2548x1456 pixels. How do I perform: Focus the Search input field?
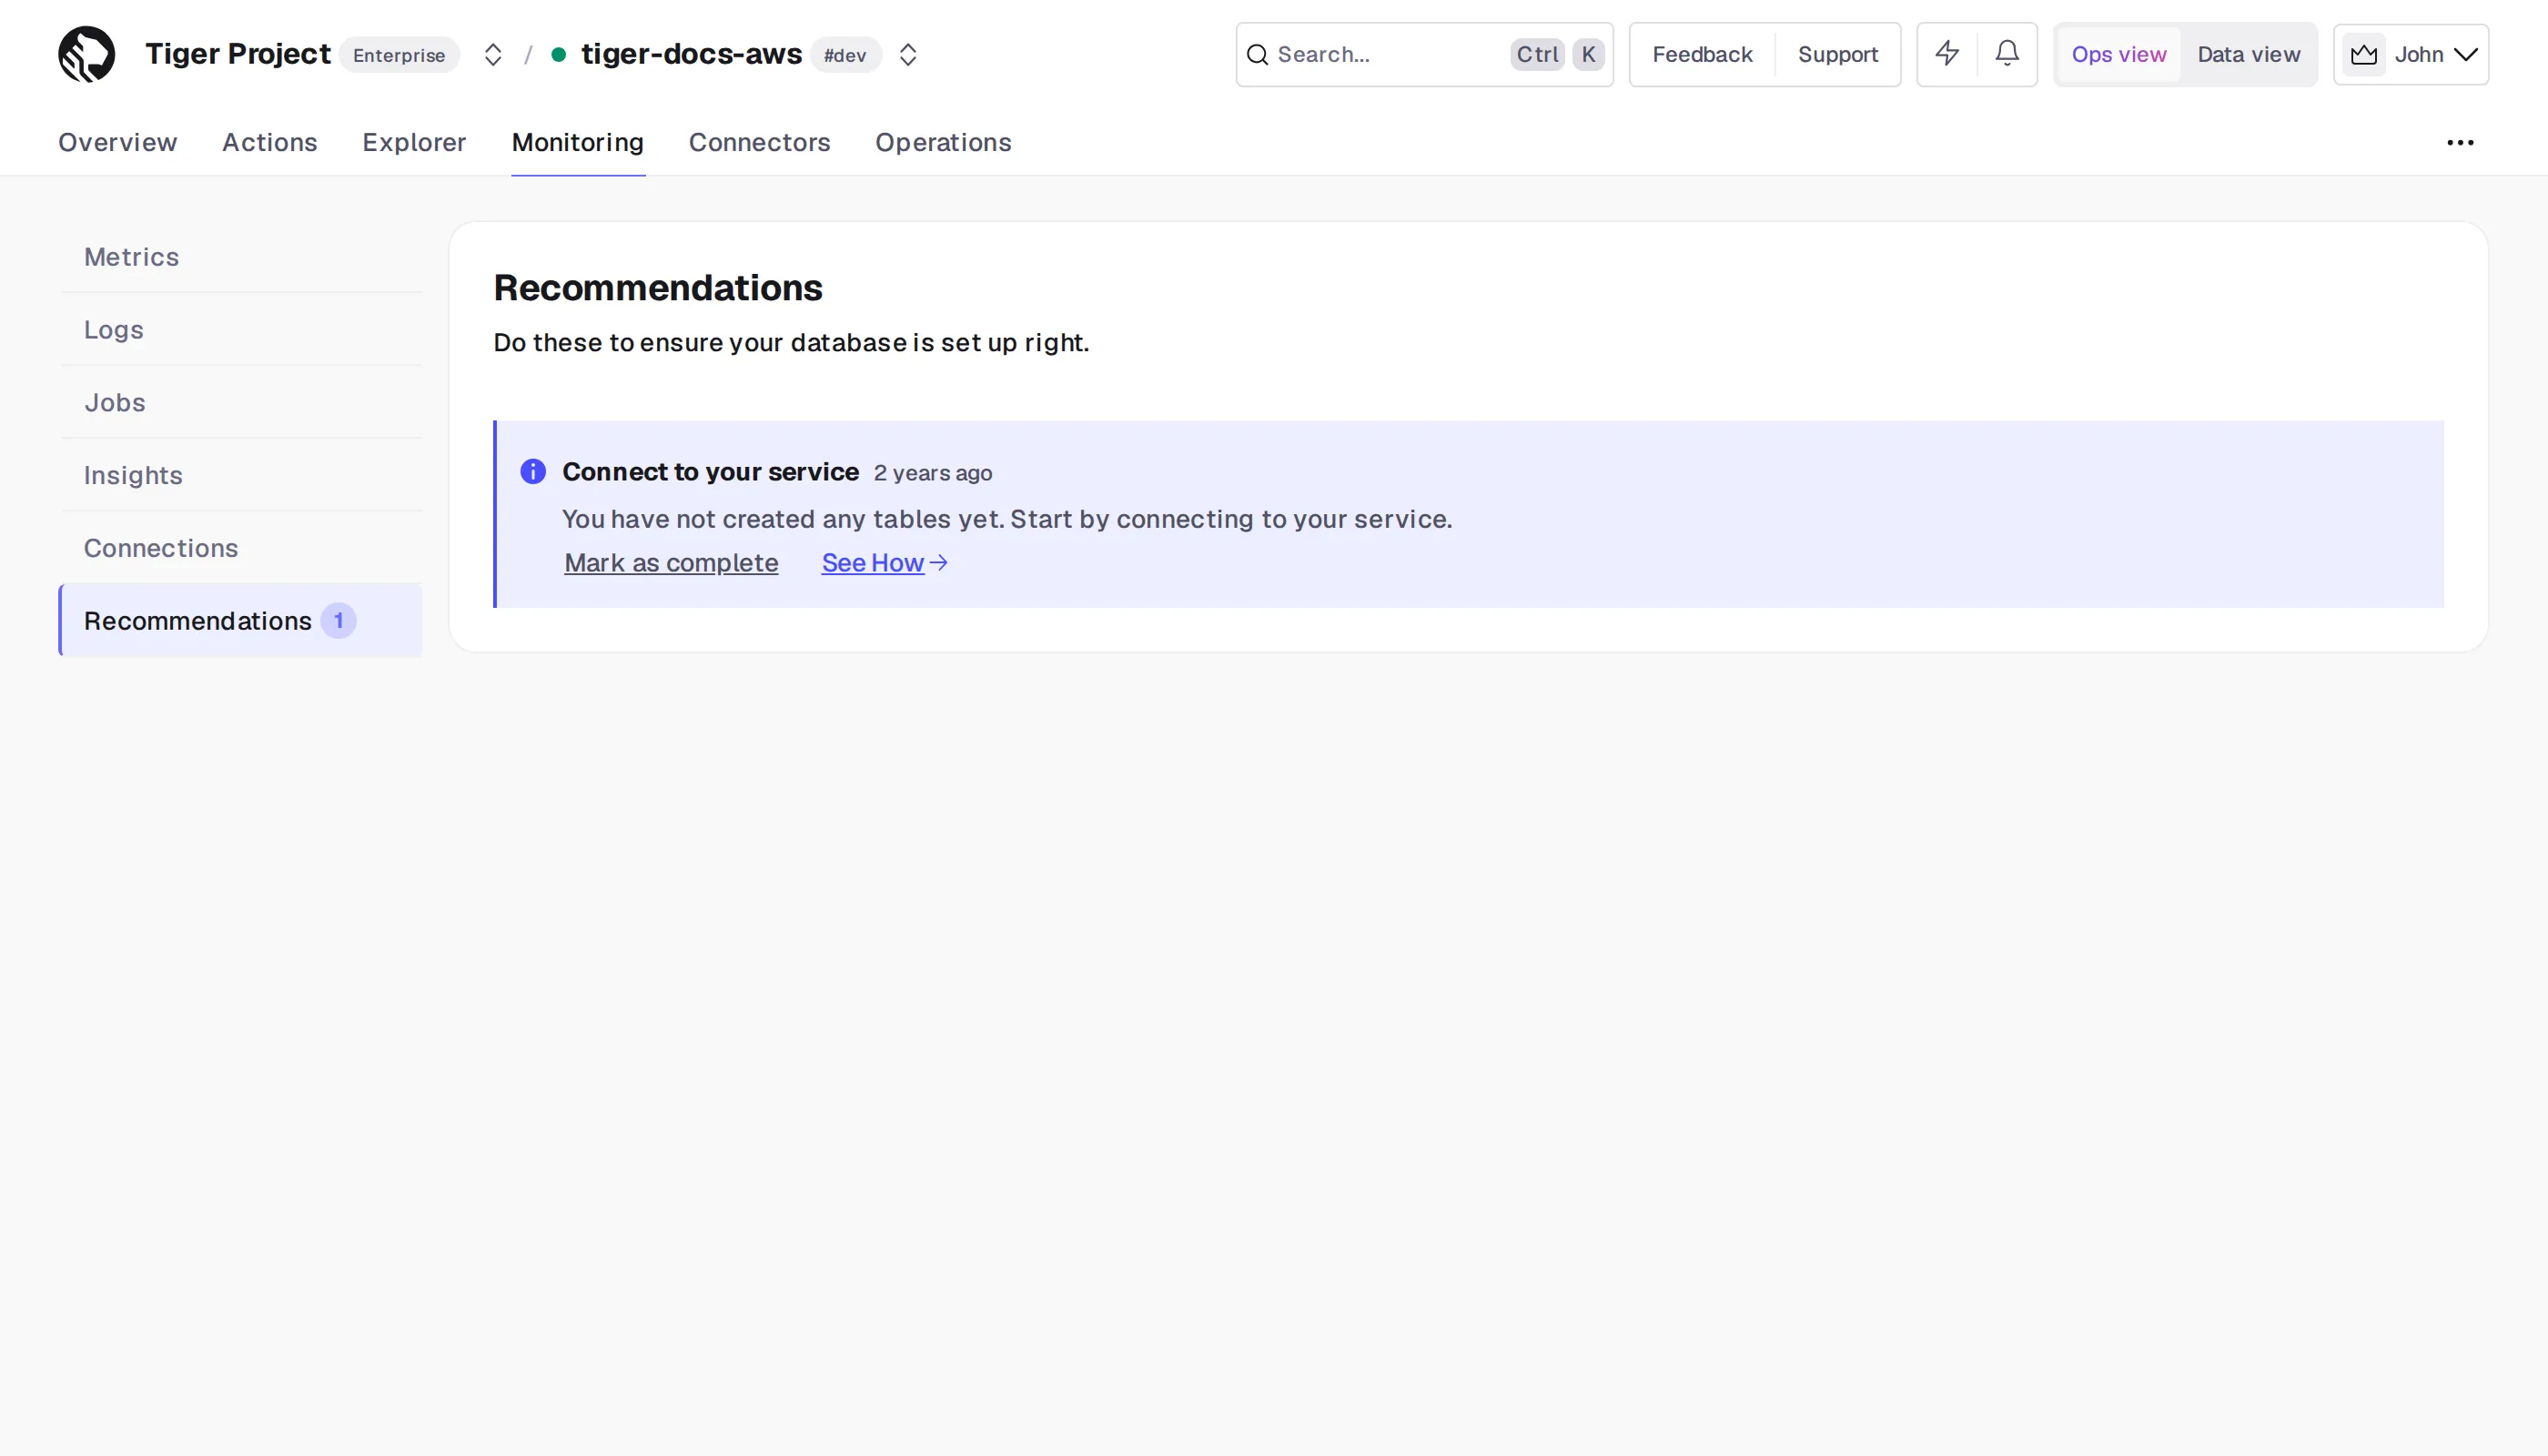tap(1424, 55)
